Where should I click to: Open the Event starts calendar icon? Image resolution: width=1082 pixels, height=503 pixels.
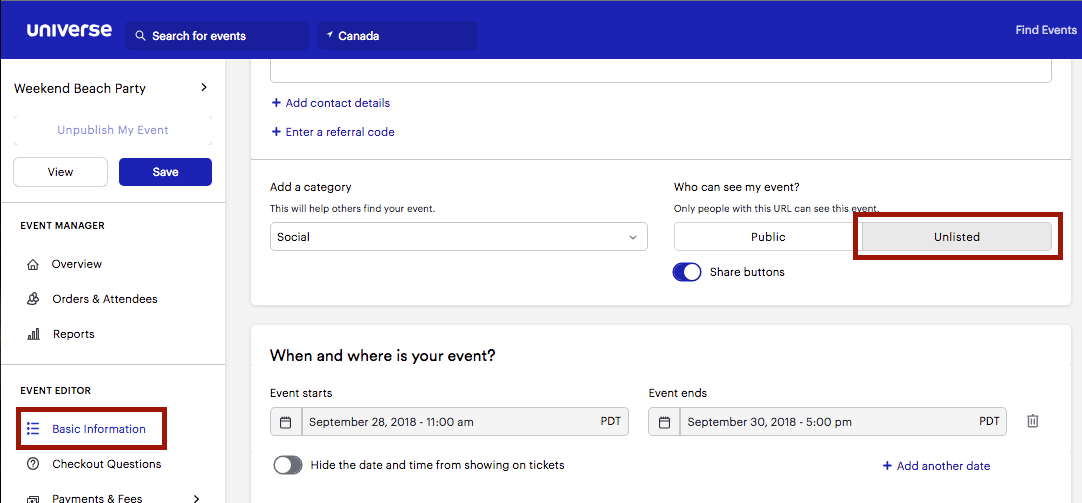(286, 422)
